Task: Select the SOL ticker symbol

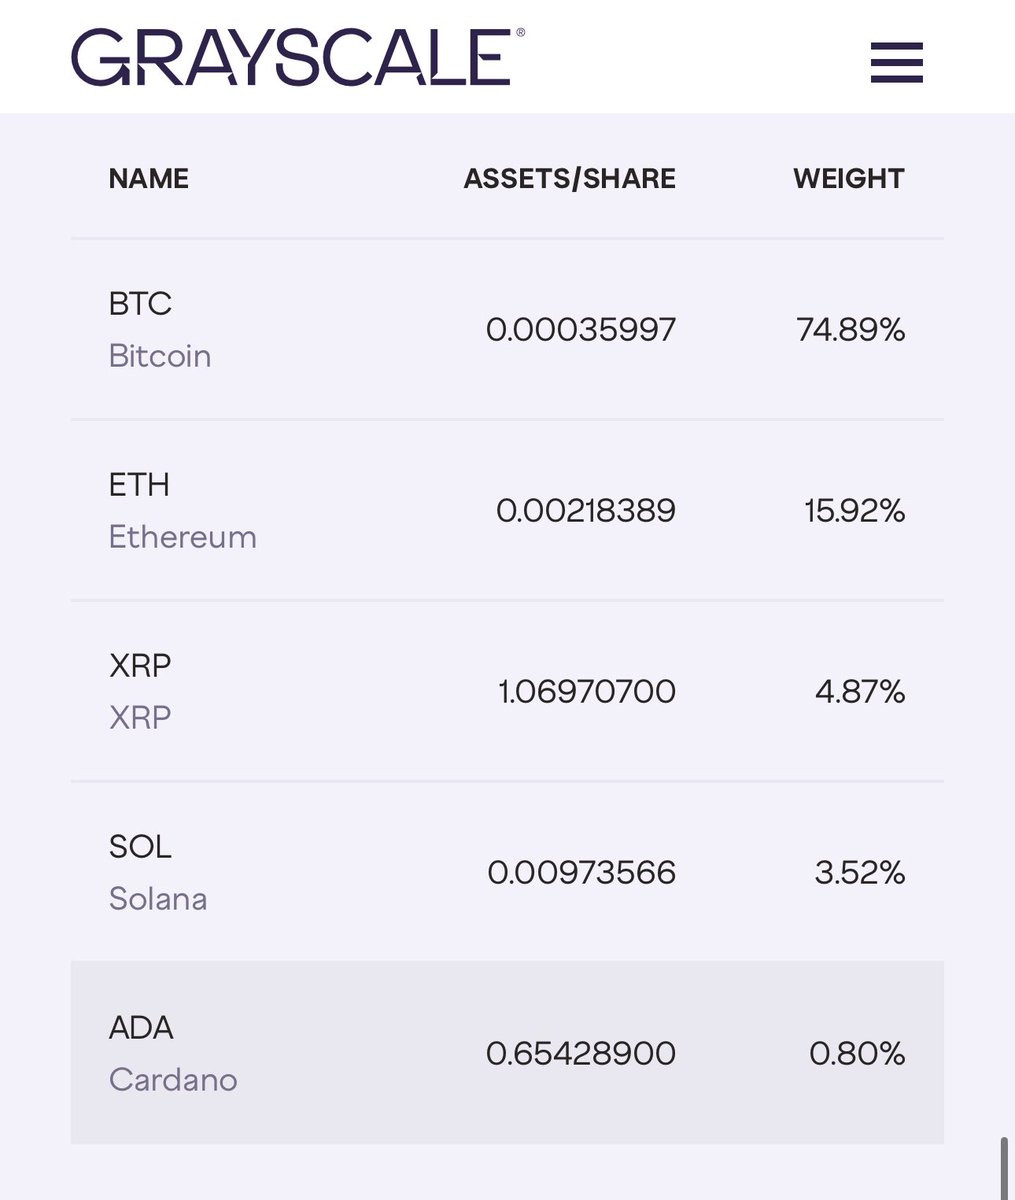Action: (x=140, y=846)
